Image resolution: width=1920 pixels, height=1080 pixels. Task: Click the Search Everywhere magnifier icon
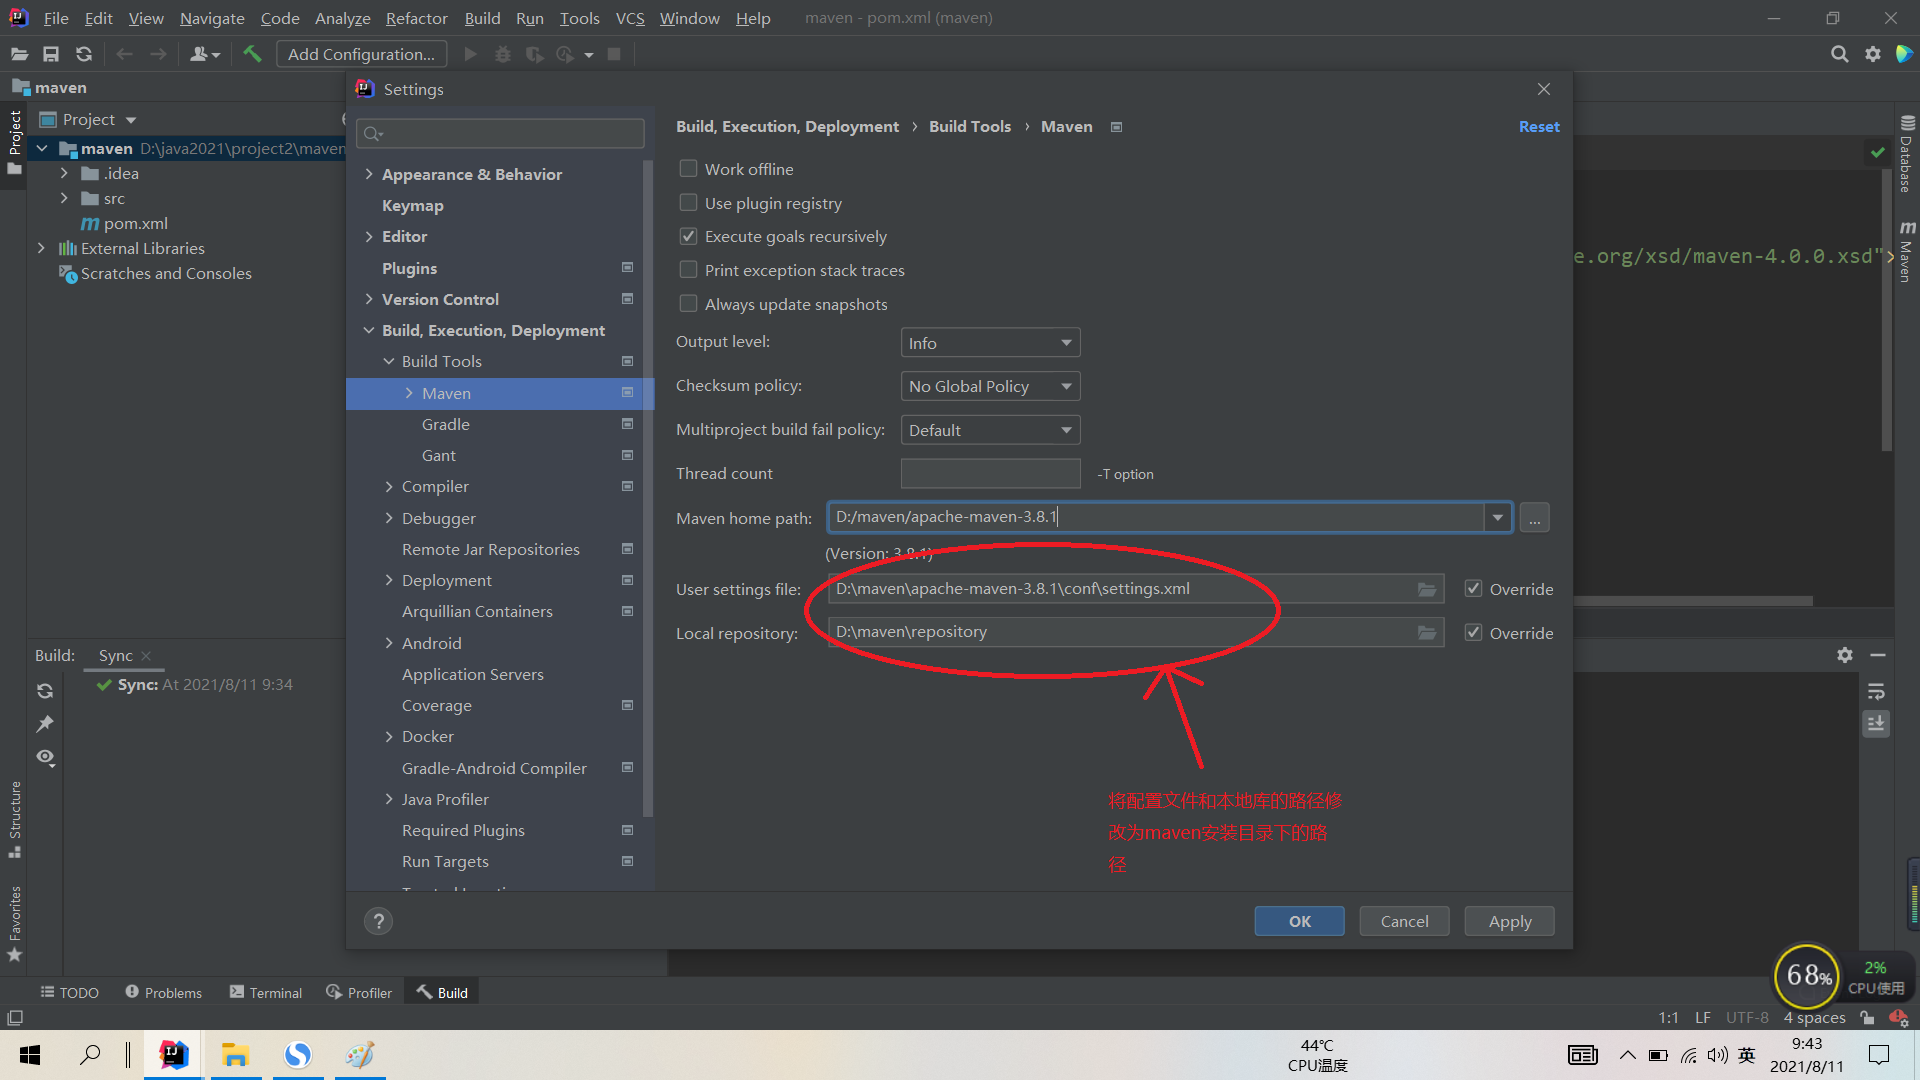click(1839, 54)
